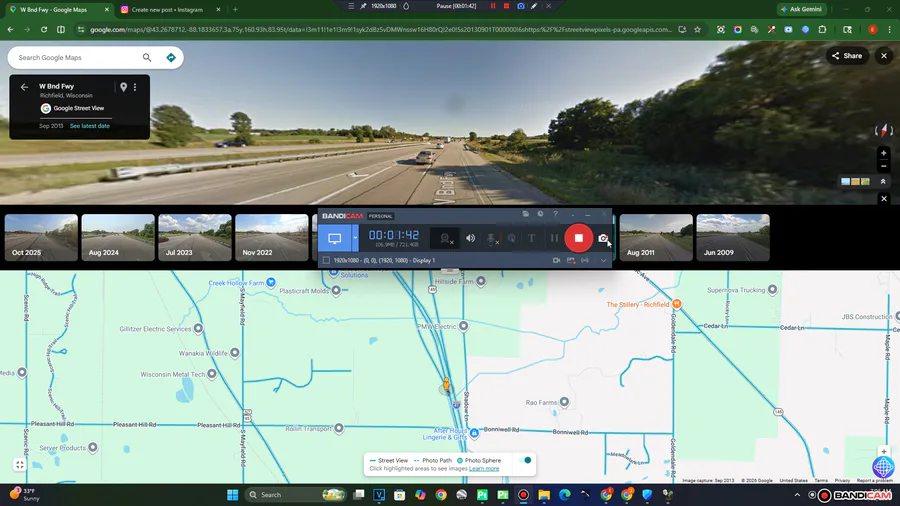Click the Ask Gemini button
Image resolution: width=900 pixels, height=506 pixels.
801,9
